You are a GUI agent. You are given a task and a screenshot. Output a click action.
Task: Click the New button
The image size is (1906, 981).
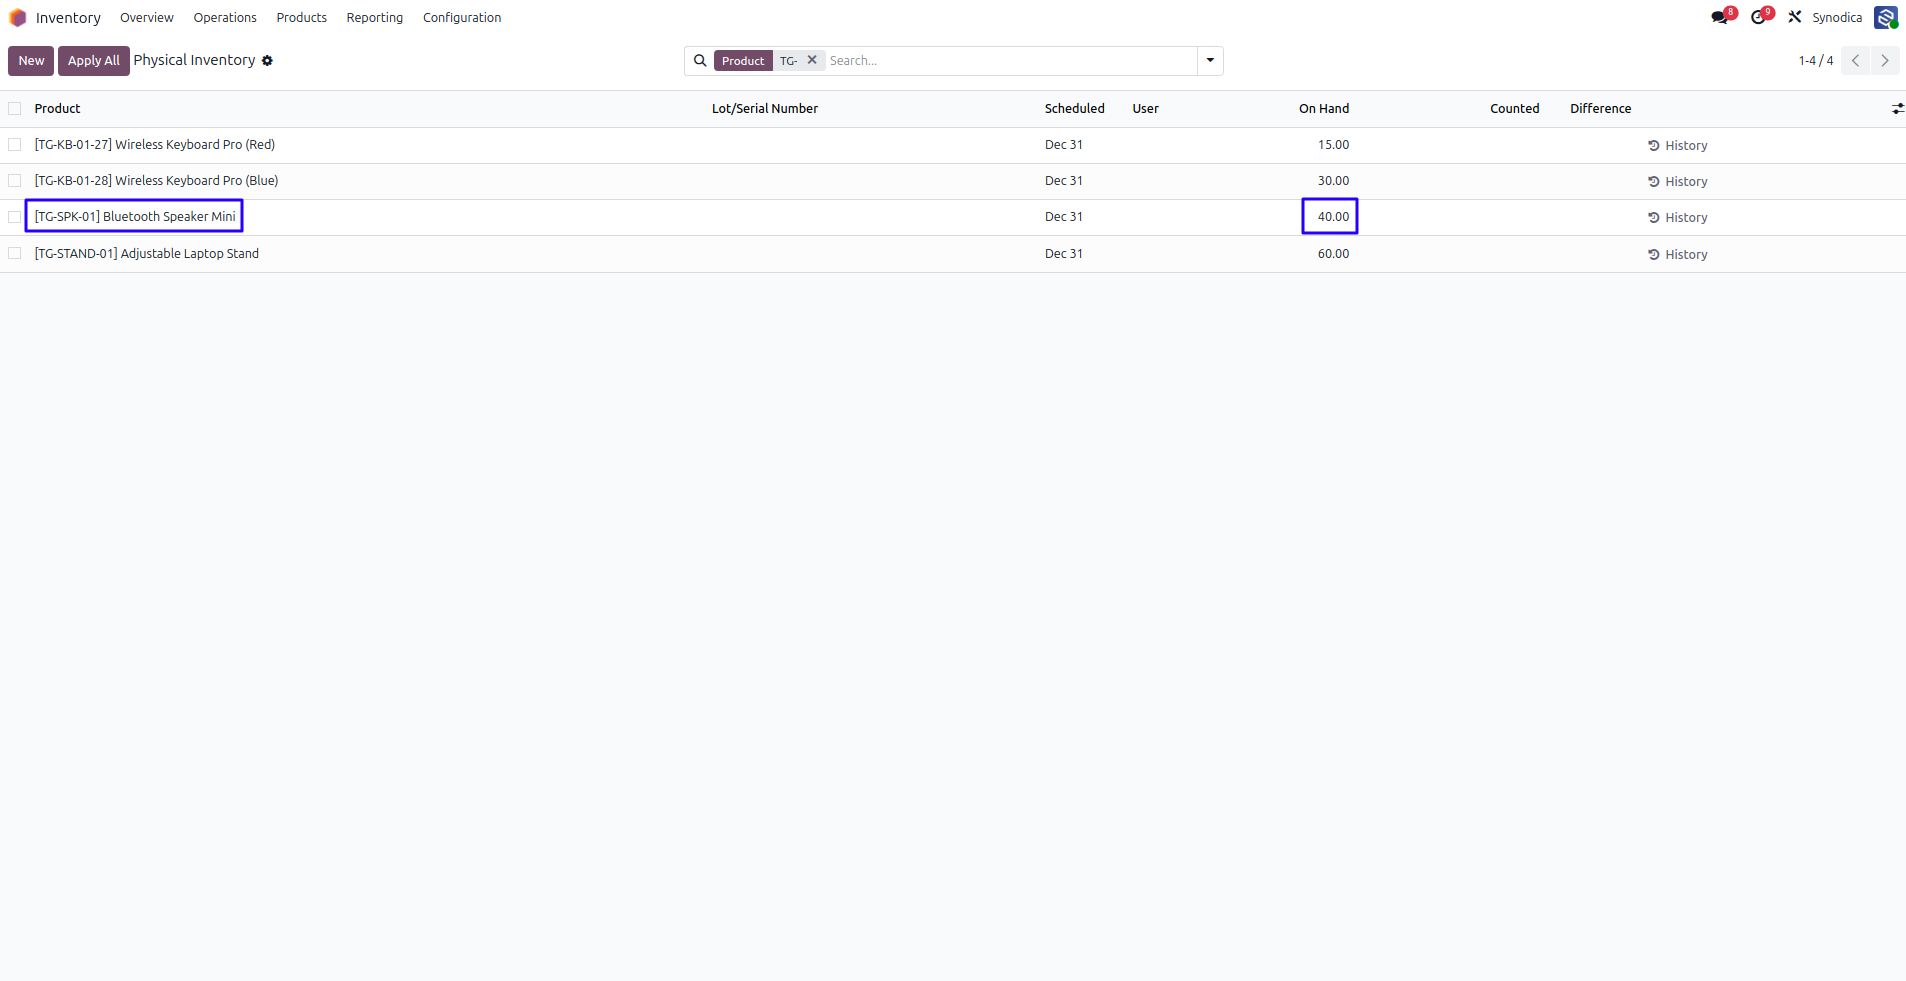click(x=31, y=61)
